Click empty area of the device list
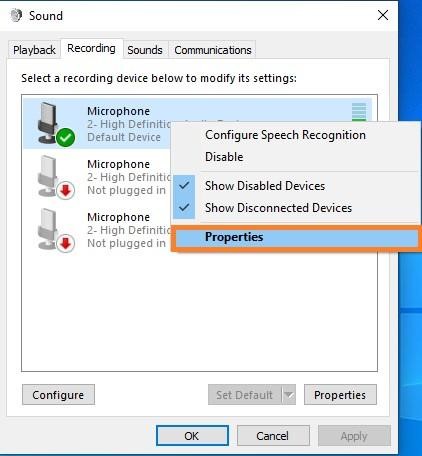Image resolution: width=422 pixels, height=456 pixels. [x=199, y=310]
